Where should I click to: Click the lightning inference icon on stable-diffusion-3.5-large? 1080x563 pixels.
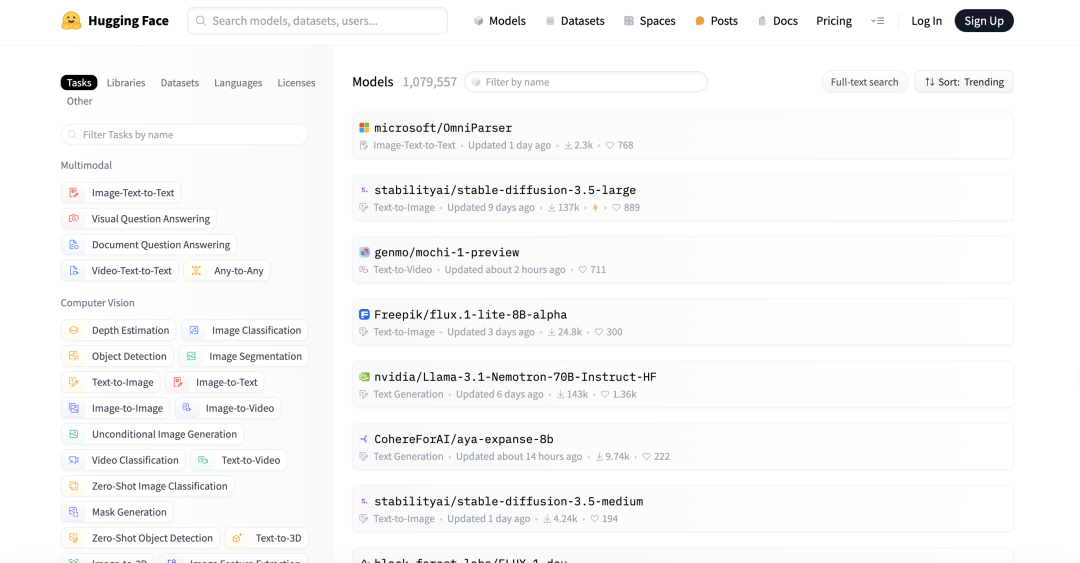tap(595, 207)
